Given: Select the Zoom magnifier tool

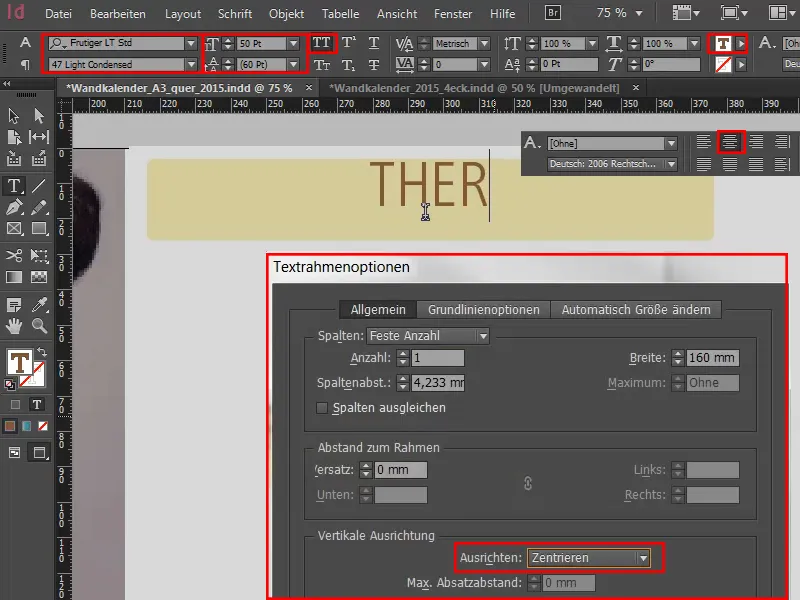Looking at the screenshot, I should pyautogui.click(x=39, y=326).
